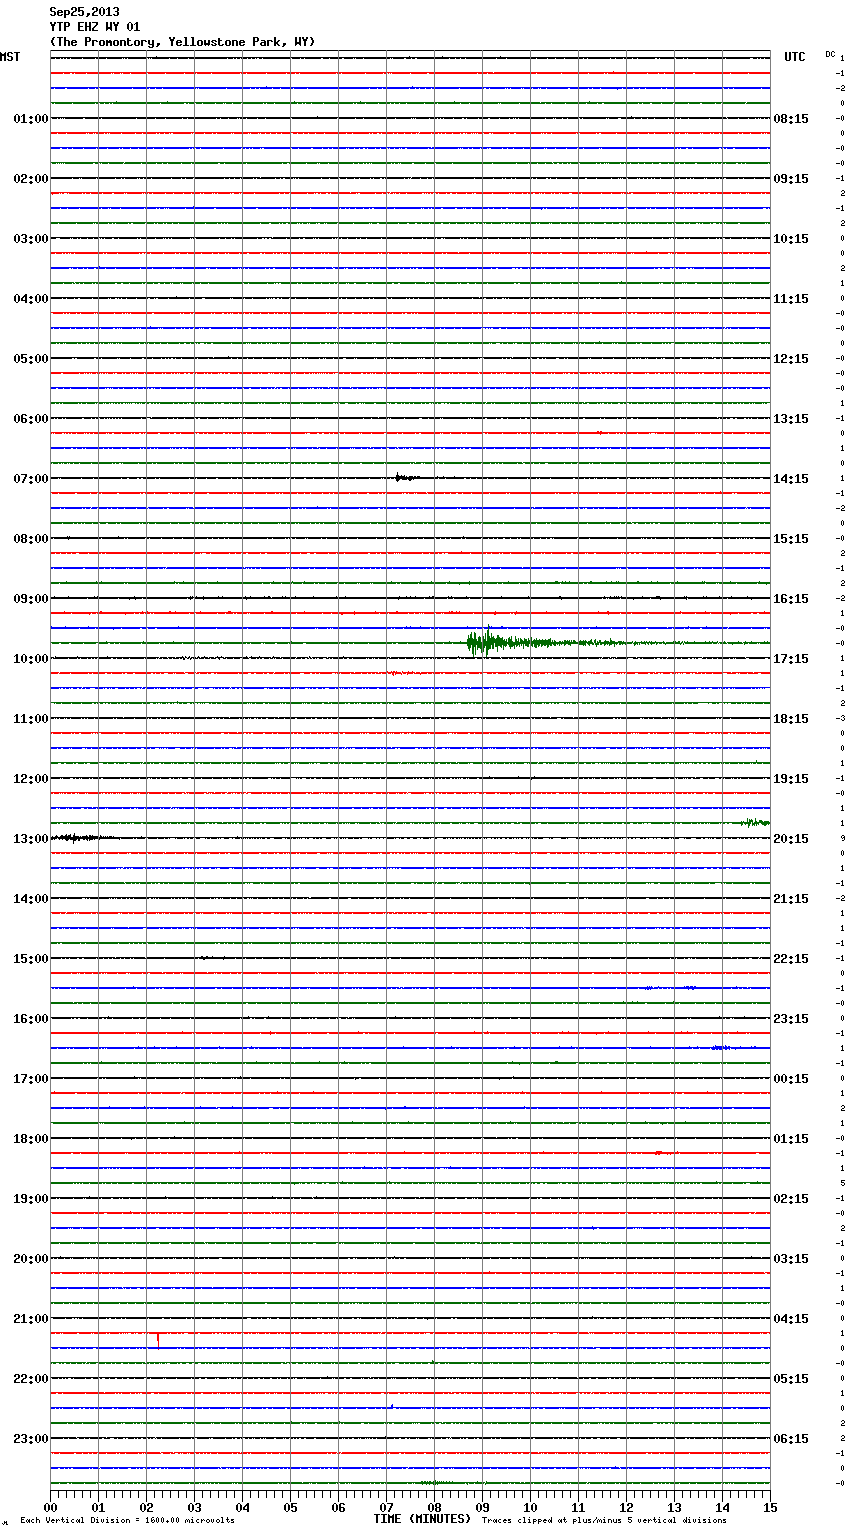This screenshot has height=1534, width=850.
Task: Click the 15:15 UTC time label
Action: (791, 539)
